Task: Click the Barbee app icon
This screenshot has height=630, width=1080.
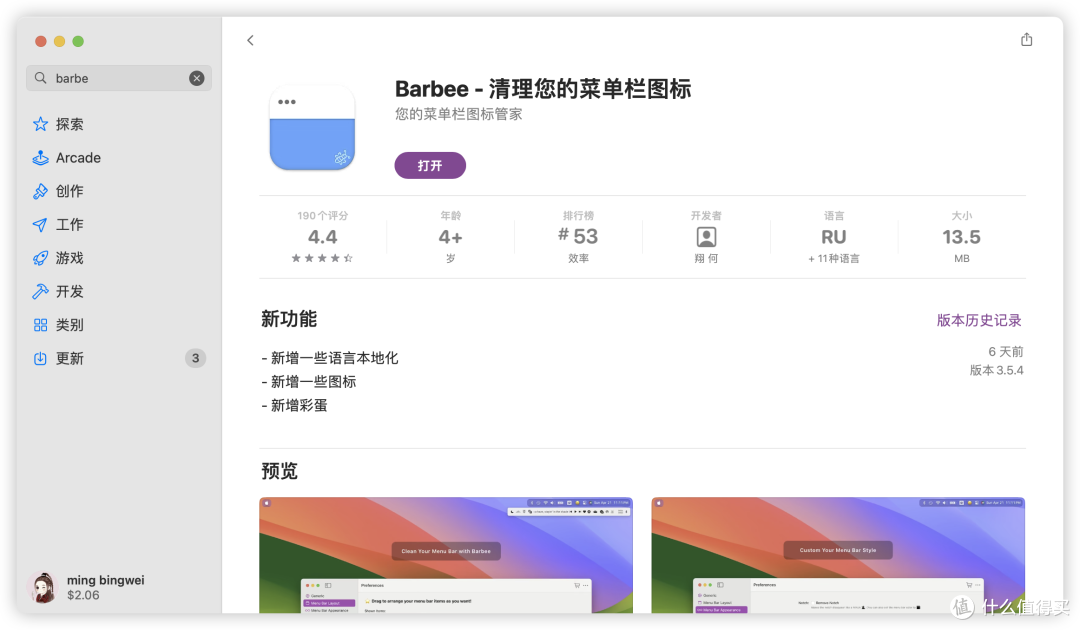Action: point(312,127)
